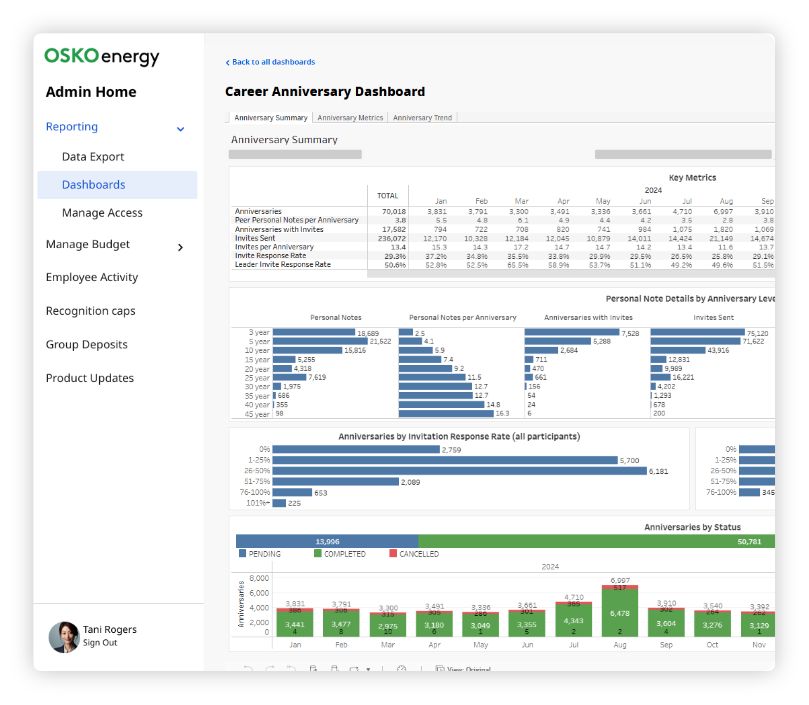
Task: Open Recognition caps page
Action: 91,311
